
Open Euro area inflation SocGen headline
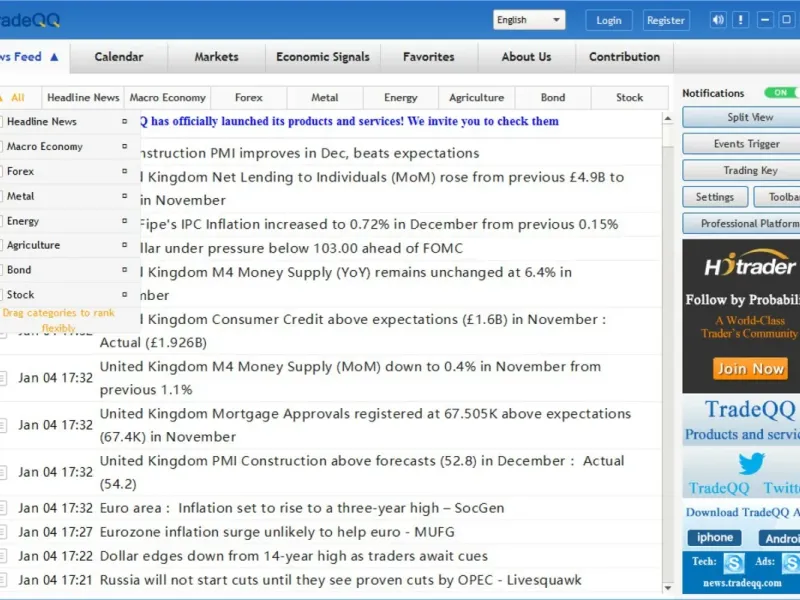tap(302, 508)
